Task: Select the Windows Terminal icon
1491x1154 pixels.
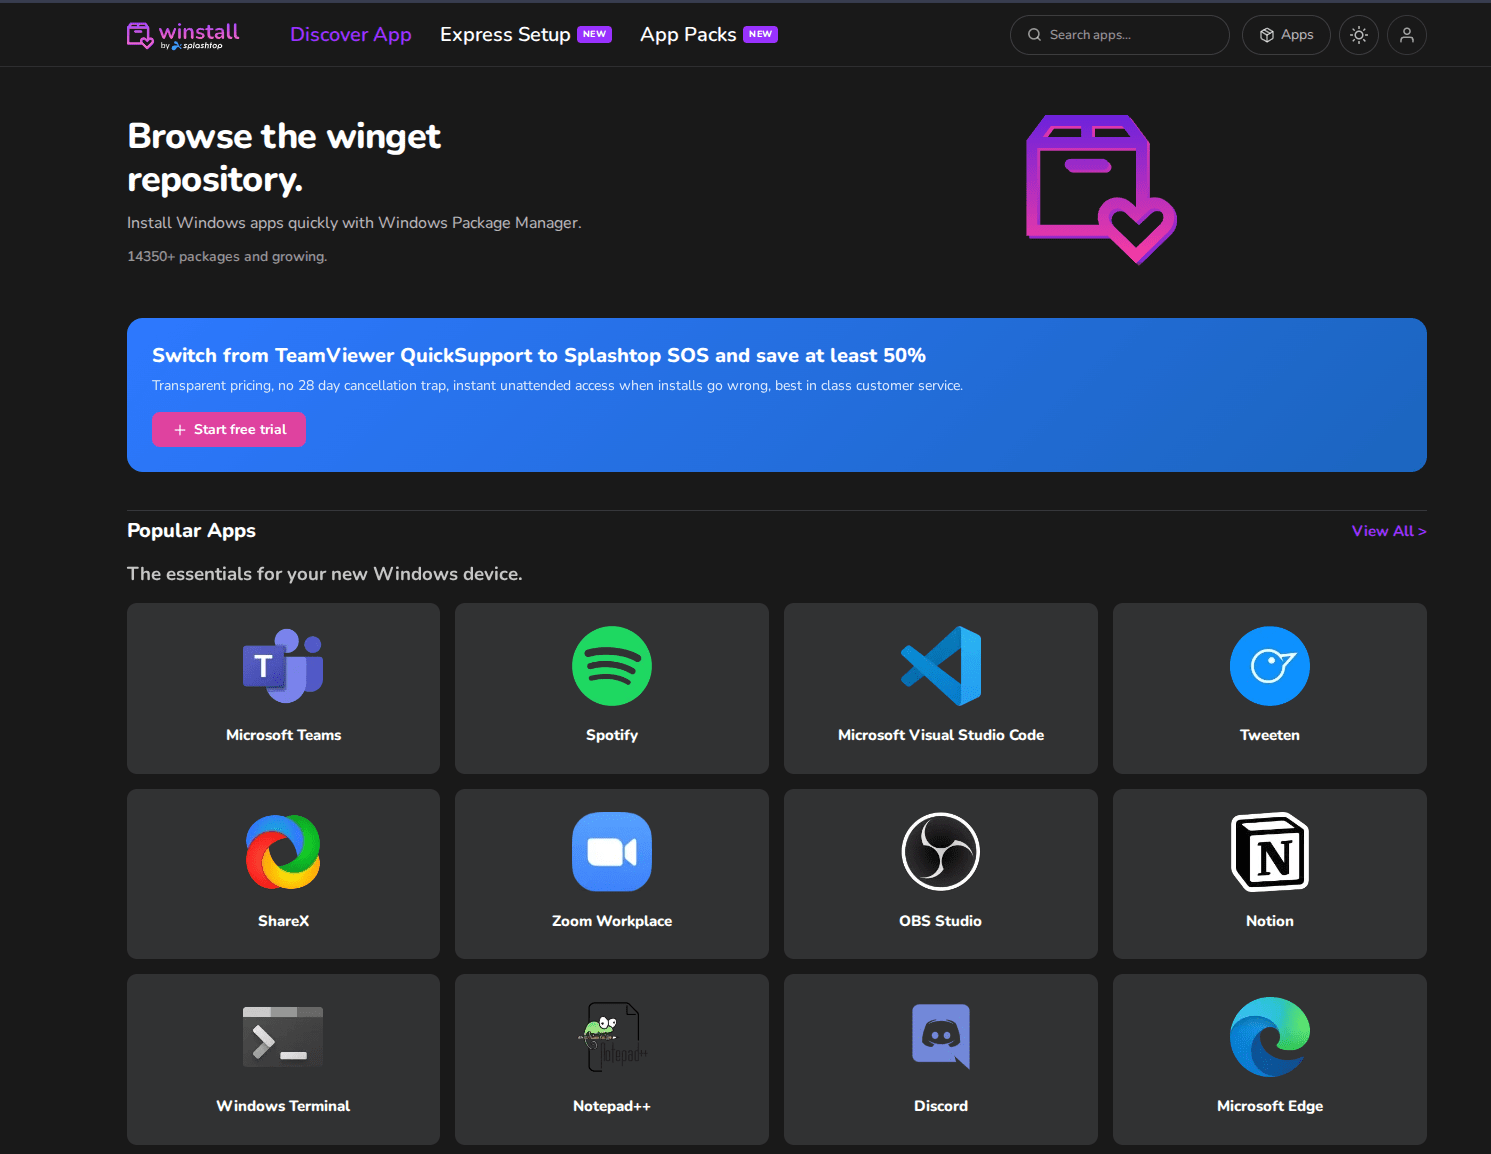Action: [x=283, y=1037]
